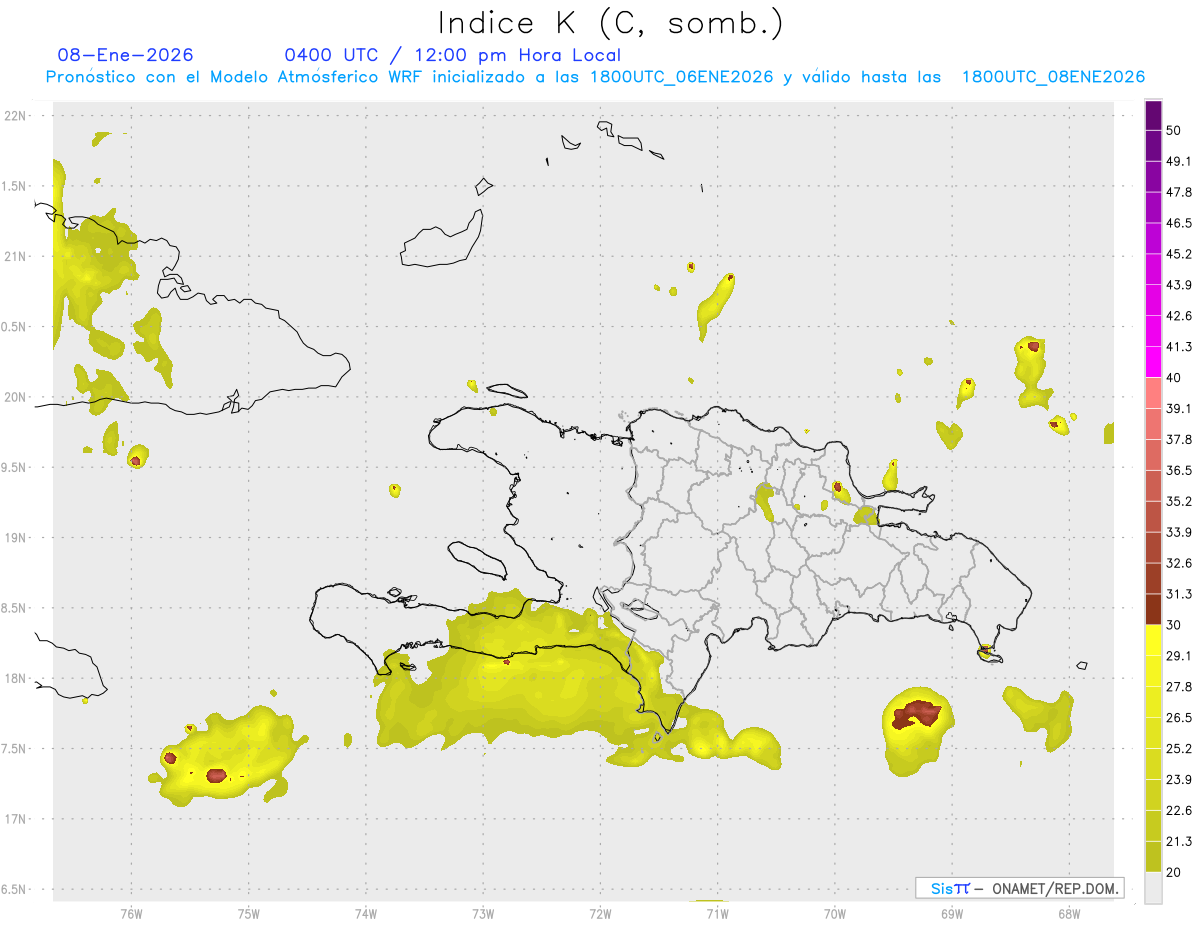Screen dimensions: 1200x927
Task: Click the colorbar value '47.8'
Action: click(x=1179, y=192)
